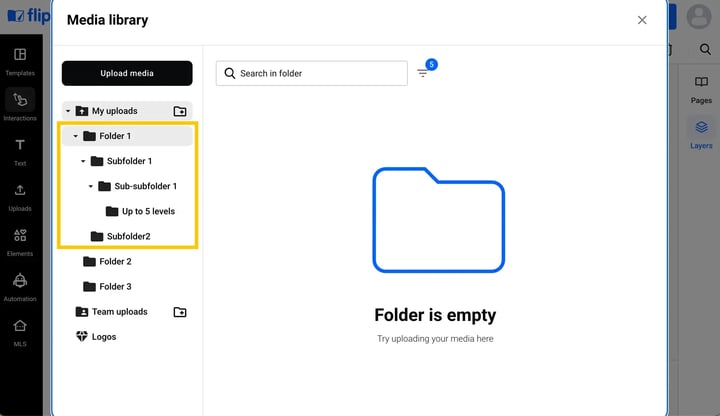Select the Text tool in sidebar
This screenshot has height=416, width=720.
tap(20, 152)
